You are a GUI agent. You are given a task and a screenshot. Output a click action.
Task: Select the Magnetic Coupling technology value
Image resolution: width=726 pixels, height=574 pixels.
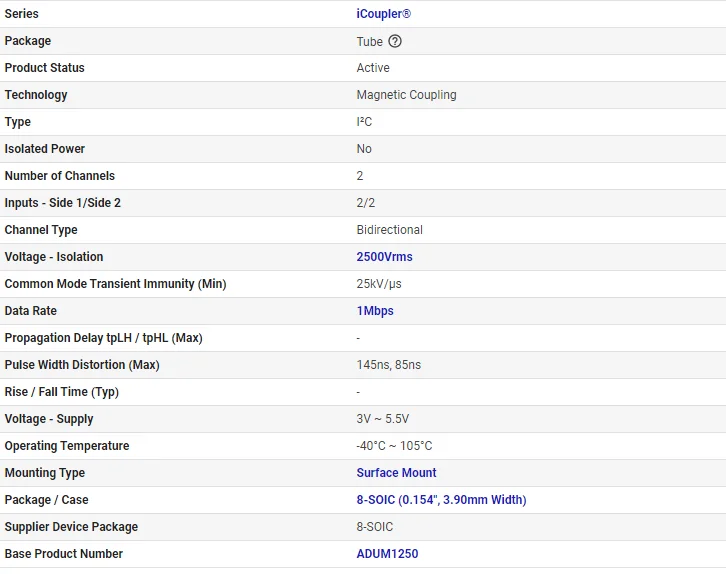(406, 95)
